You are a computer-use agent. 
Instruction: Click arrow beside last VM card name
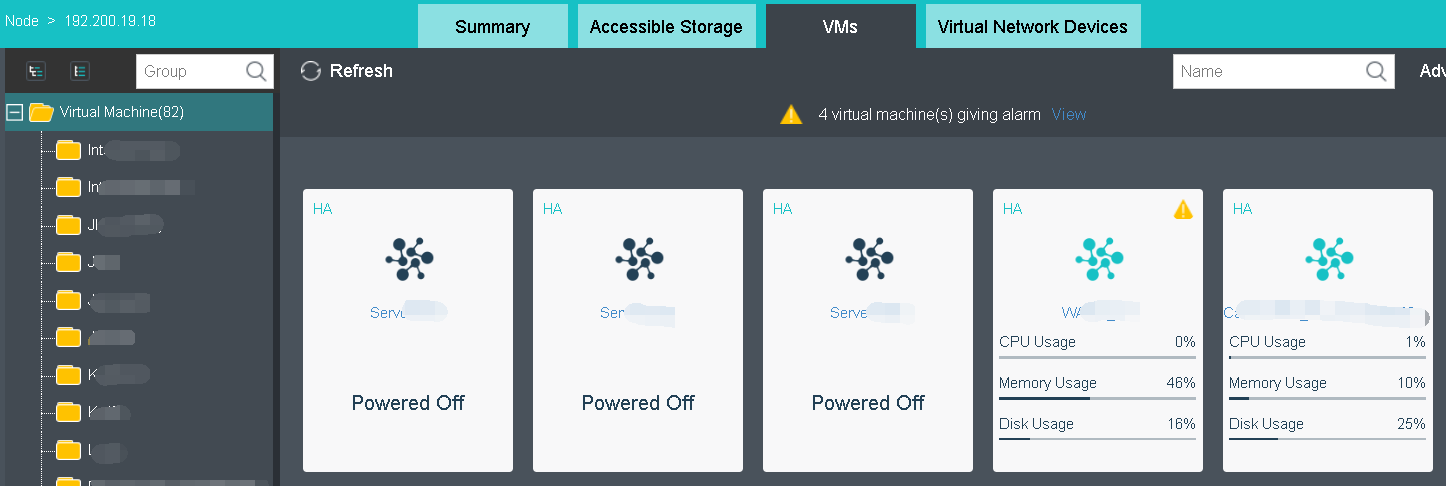1427,317
